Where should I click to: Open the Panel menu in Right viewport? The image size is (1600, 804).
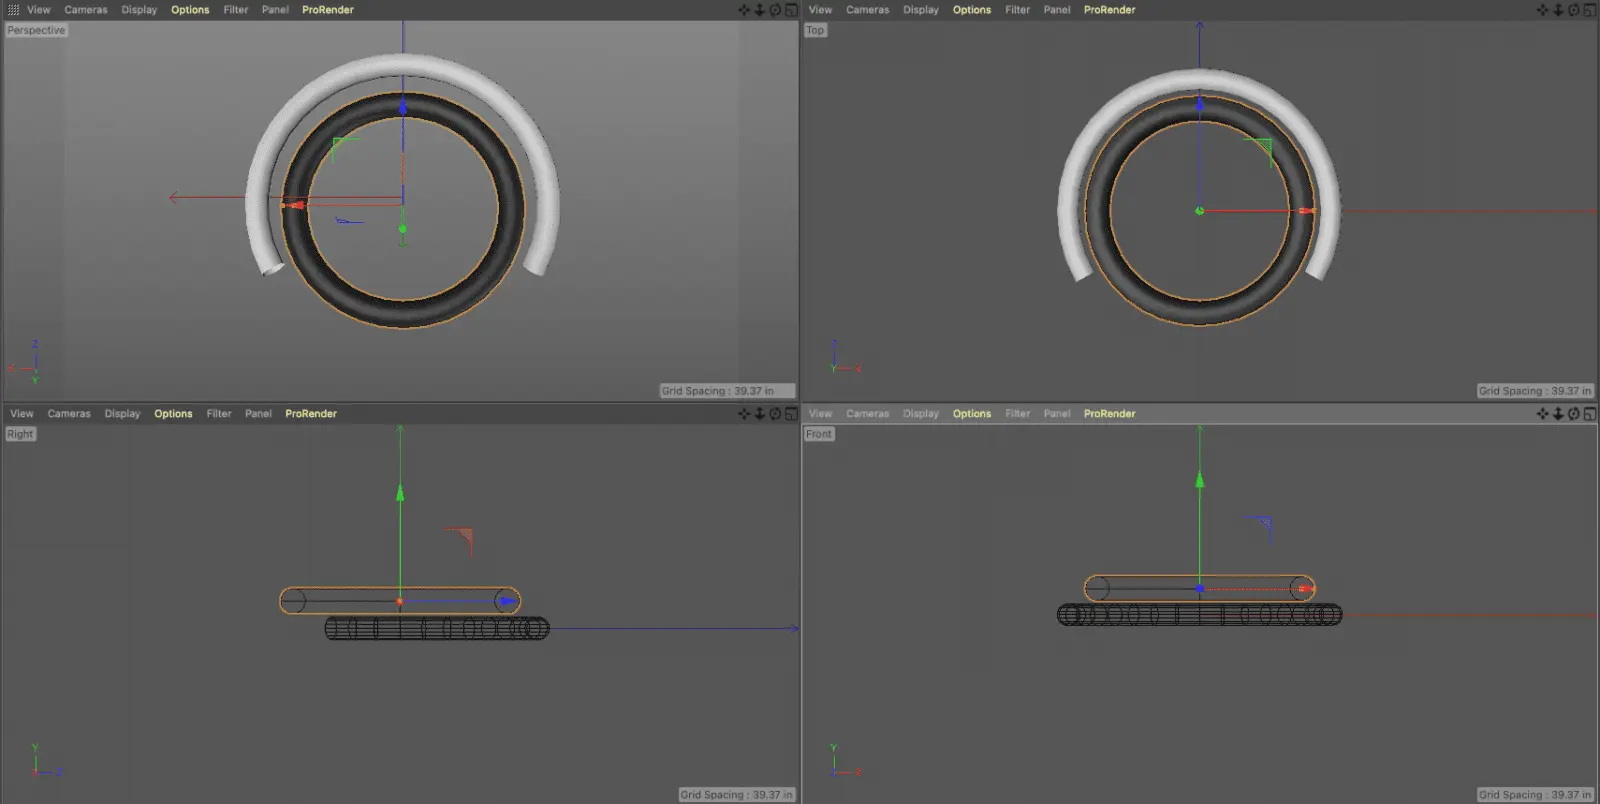coord(258,414)
